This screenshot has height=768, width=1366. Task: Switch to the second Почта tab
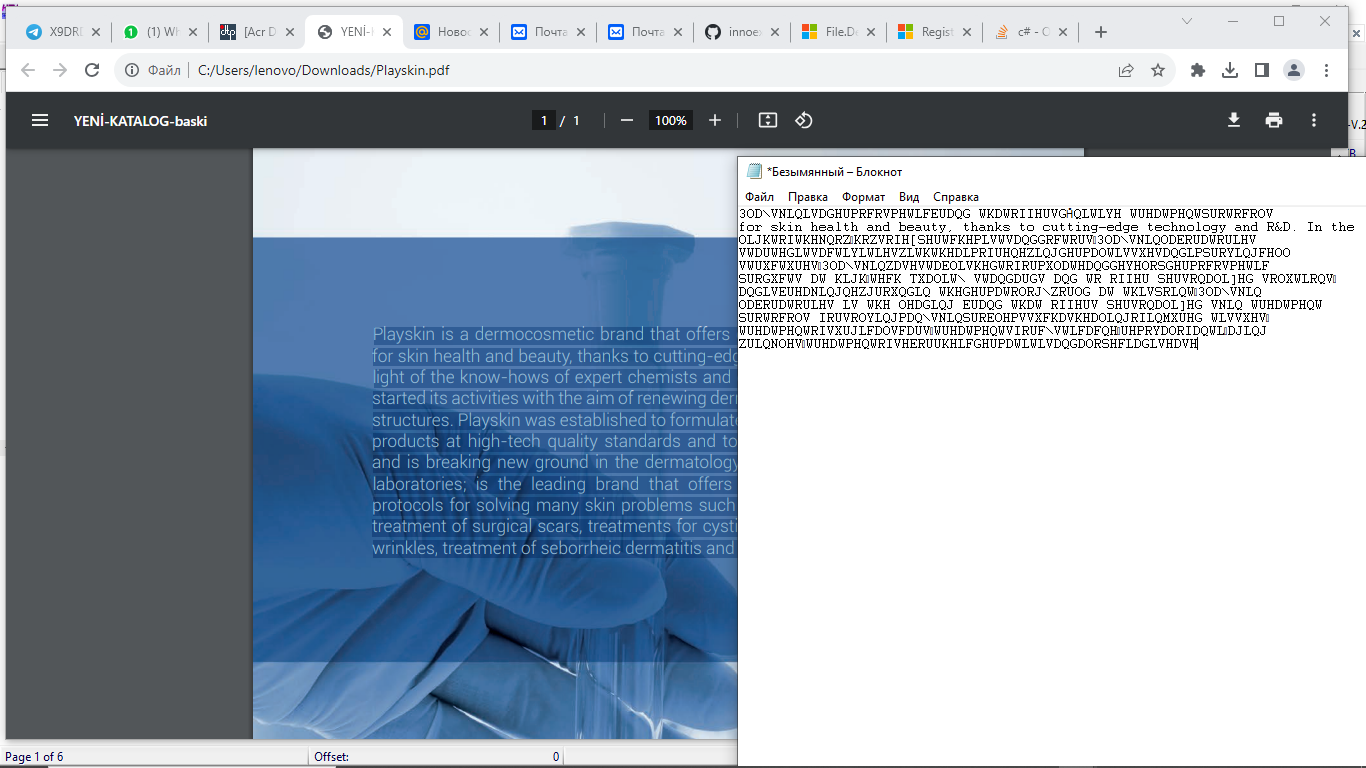(644, 32)
